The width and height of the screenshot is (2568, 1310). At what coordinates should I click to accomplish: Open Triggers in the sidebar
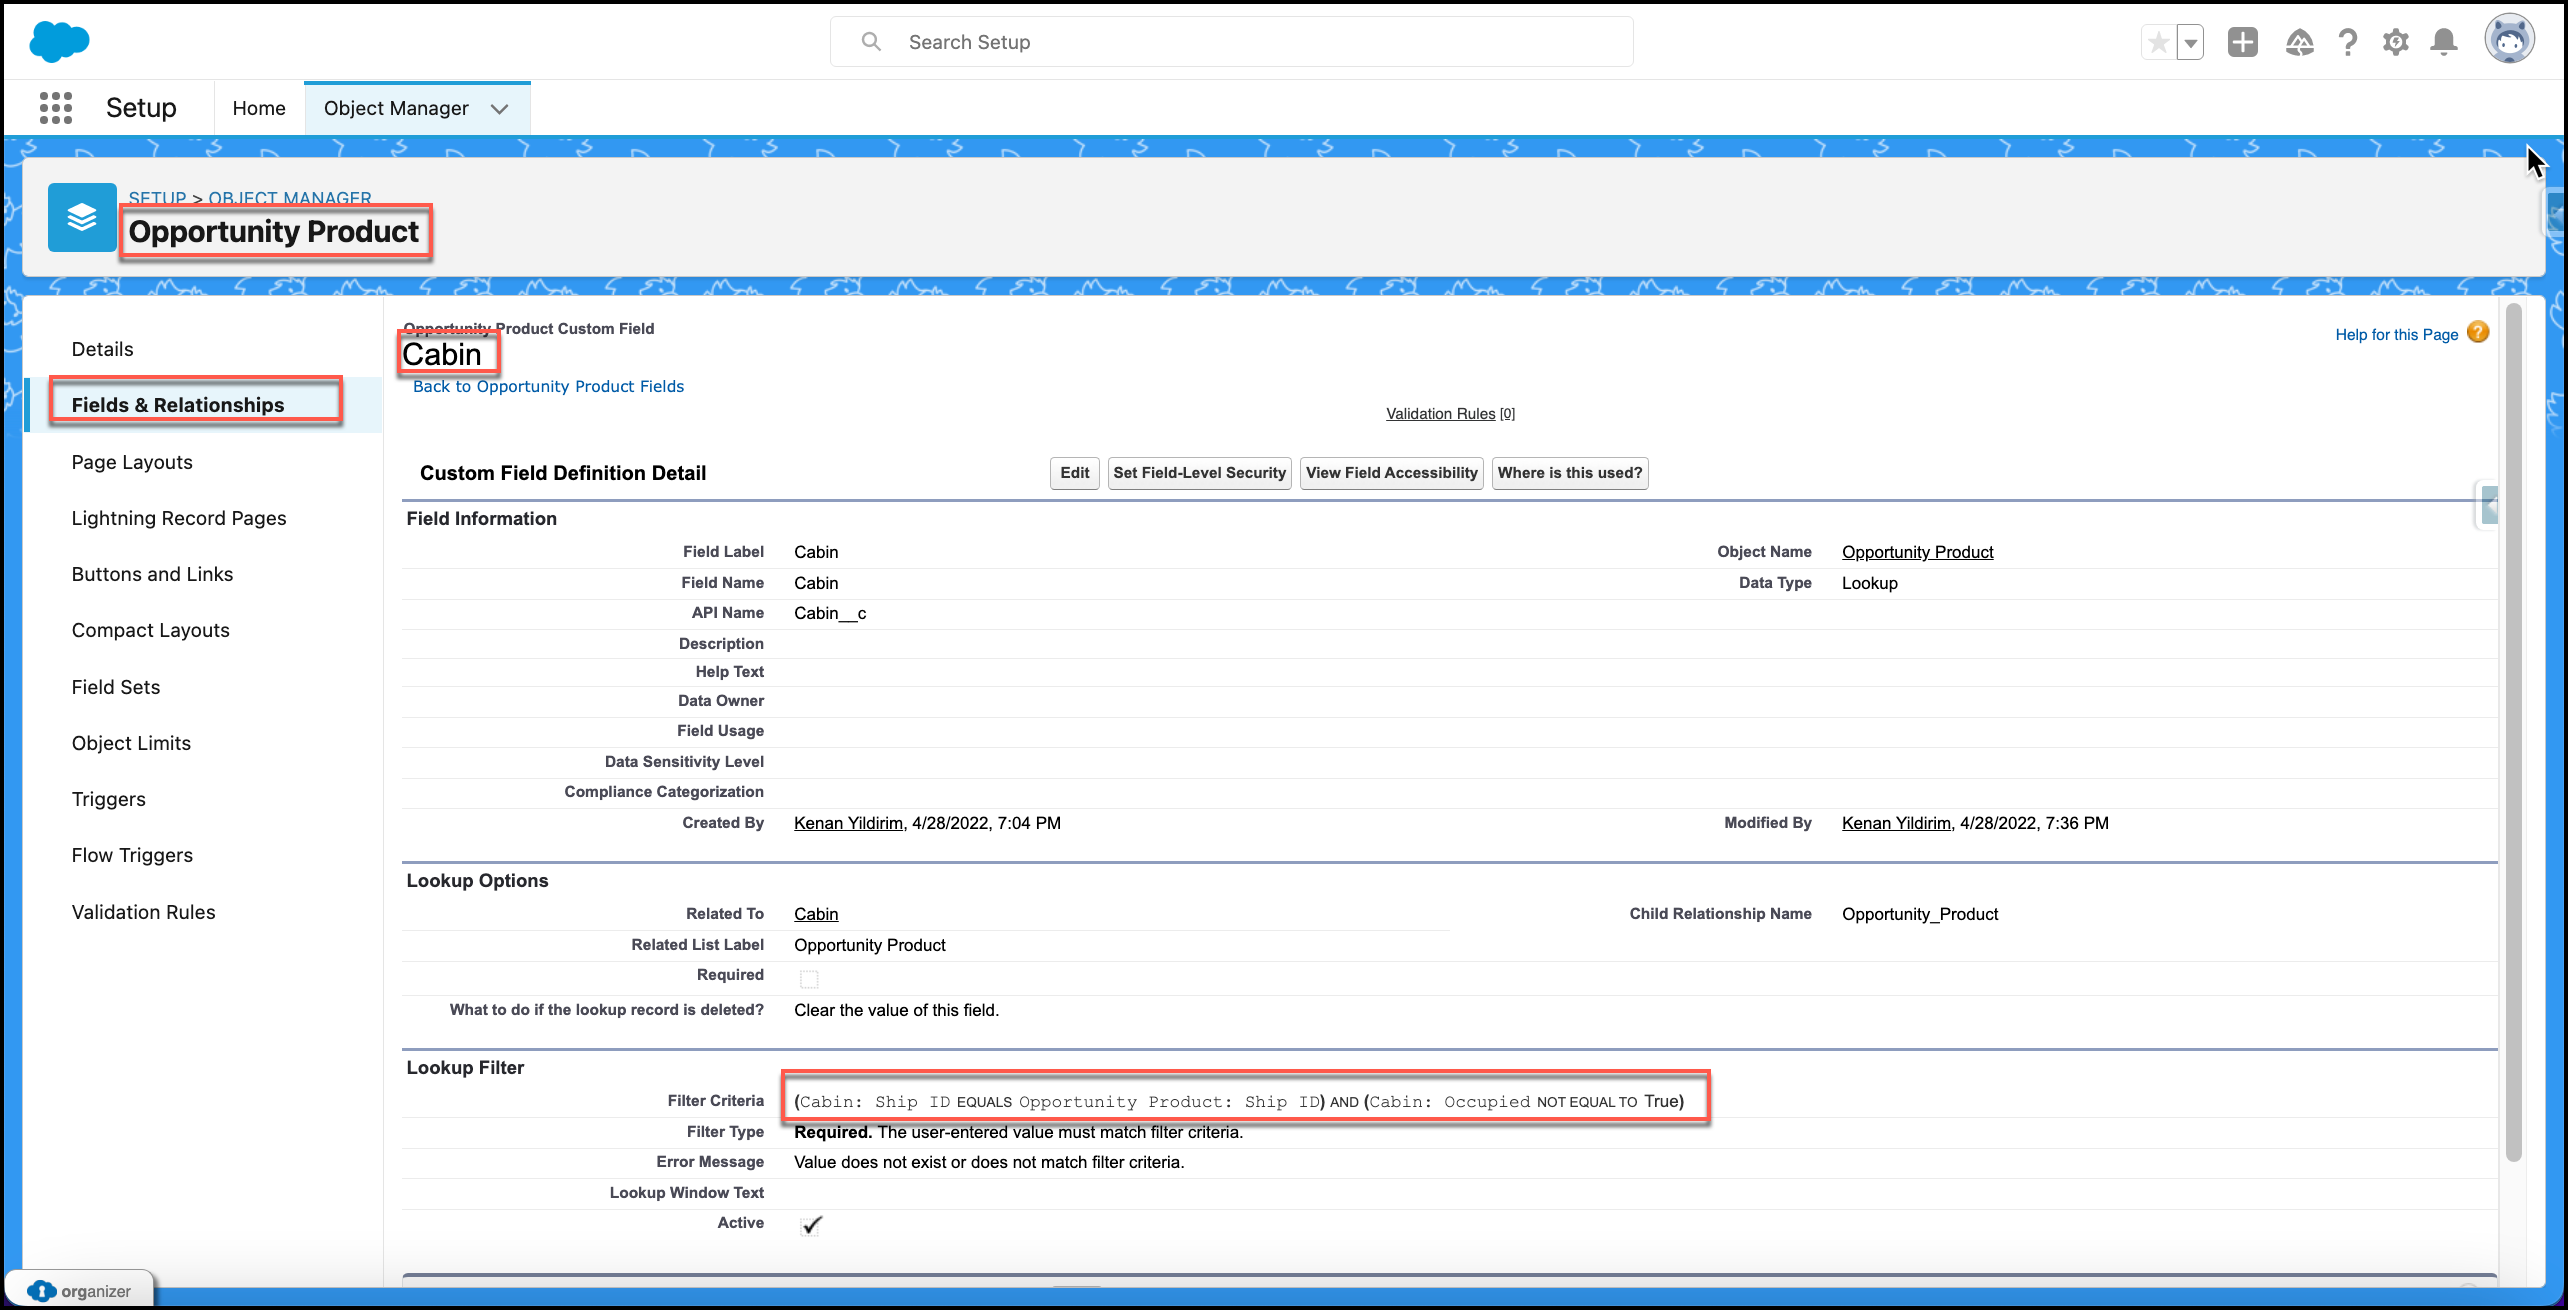pos(108,799)
